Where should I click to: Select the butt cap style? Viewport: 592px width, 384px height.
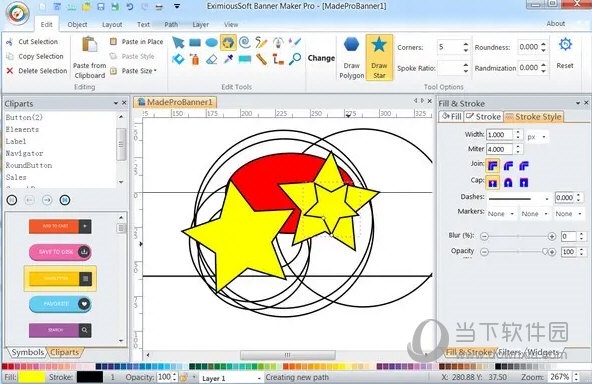coord(493,183)
